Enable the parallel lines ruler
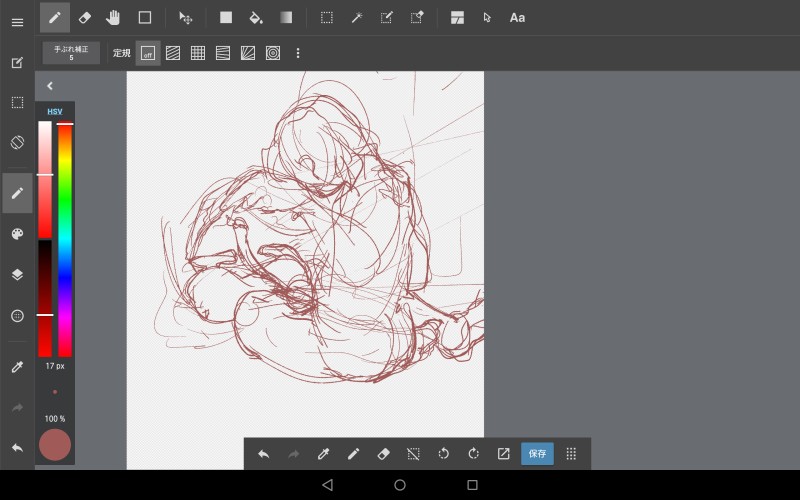Screen dimensions: 800x500 click(173, 53)
